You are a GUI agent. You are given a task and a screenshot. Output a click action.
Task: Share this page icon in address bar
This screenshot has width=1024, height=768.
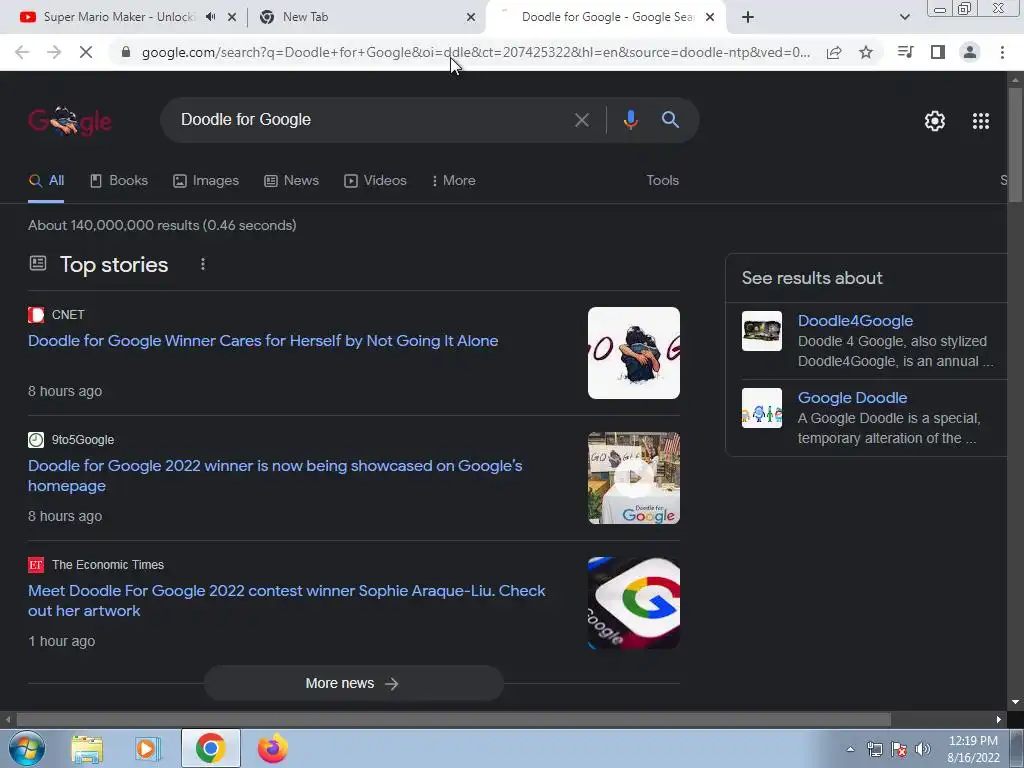[834, 52]
